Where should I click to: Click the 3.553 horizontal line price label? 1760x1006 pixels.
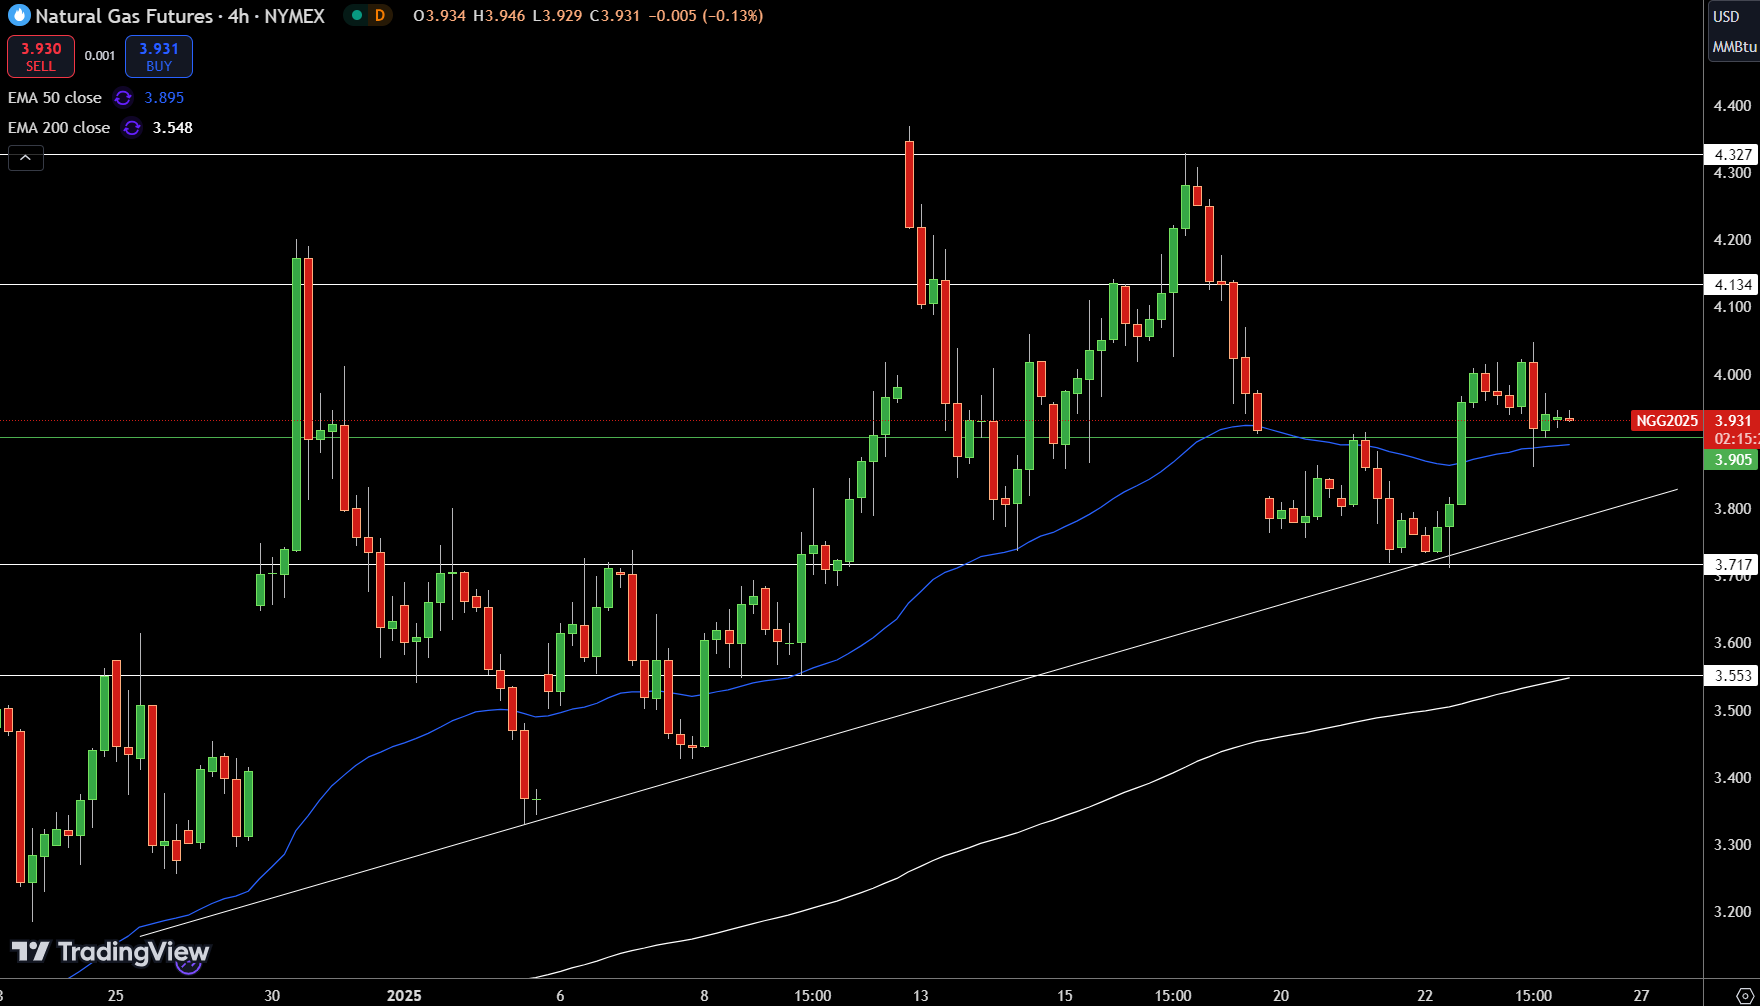tap(1731, 676)
